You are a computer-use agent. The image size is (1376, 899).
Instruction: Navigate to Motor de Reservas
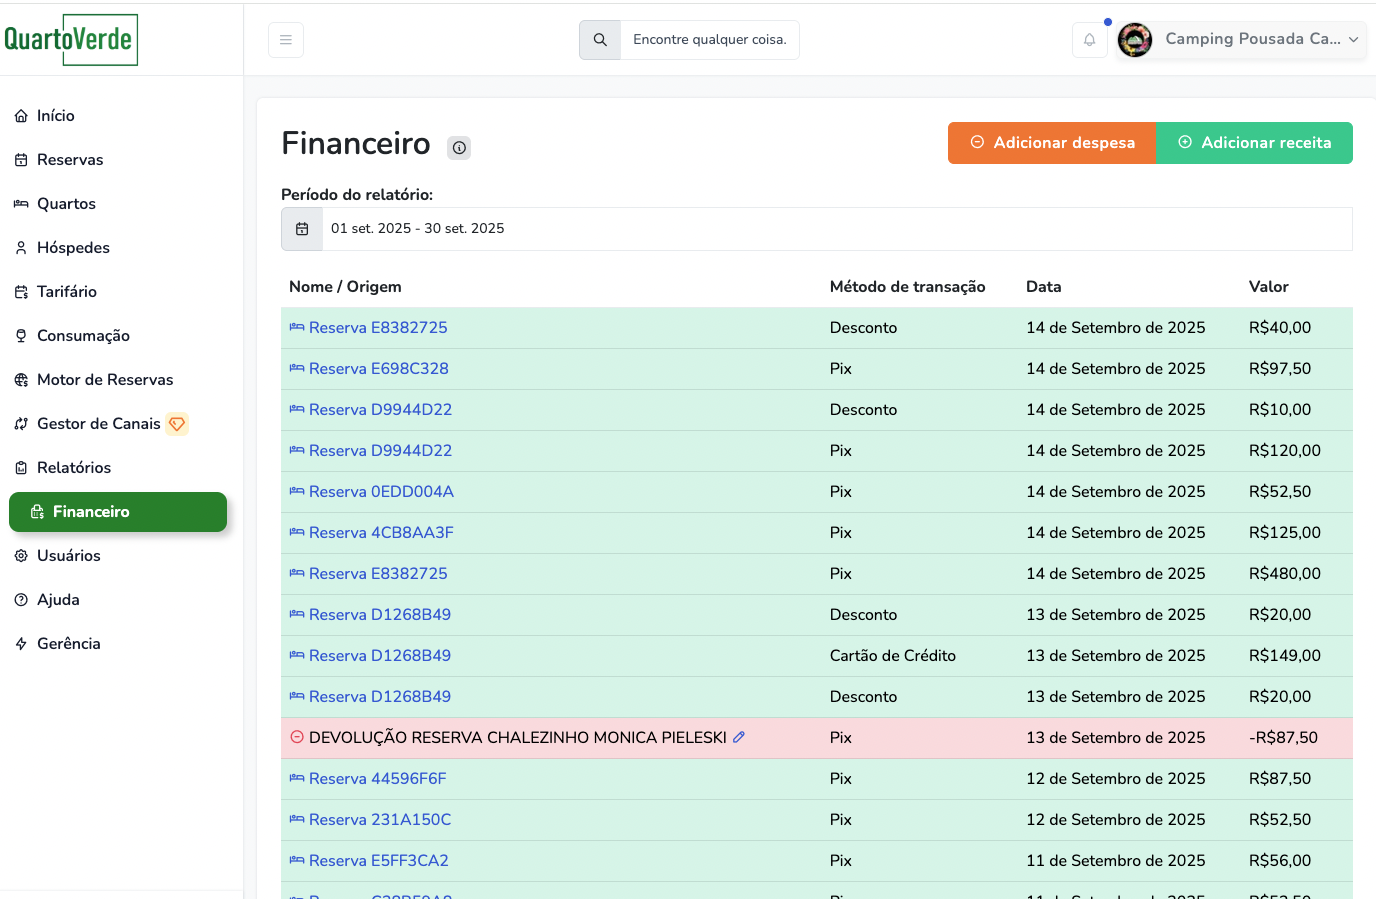click(105, 380)
